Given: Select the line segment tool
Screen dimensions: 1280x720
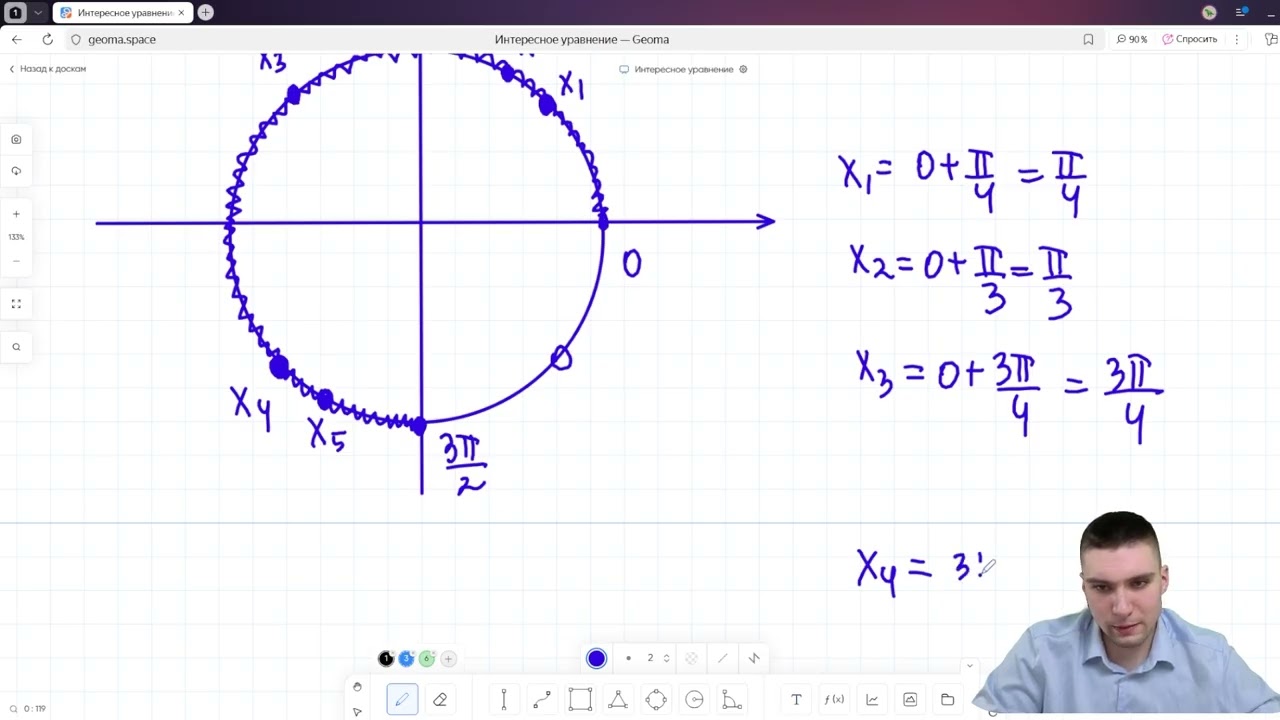Looking at the screenshot, I should tap(504, 700).
